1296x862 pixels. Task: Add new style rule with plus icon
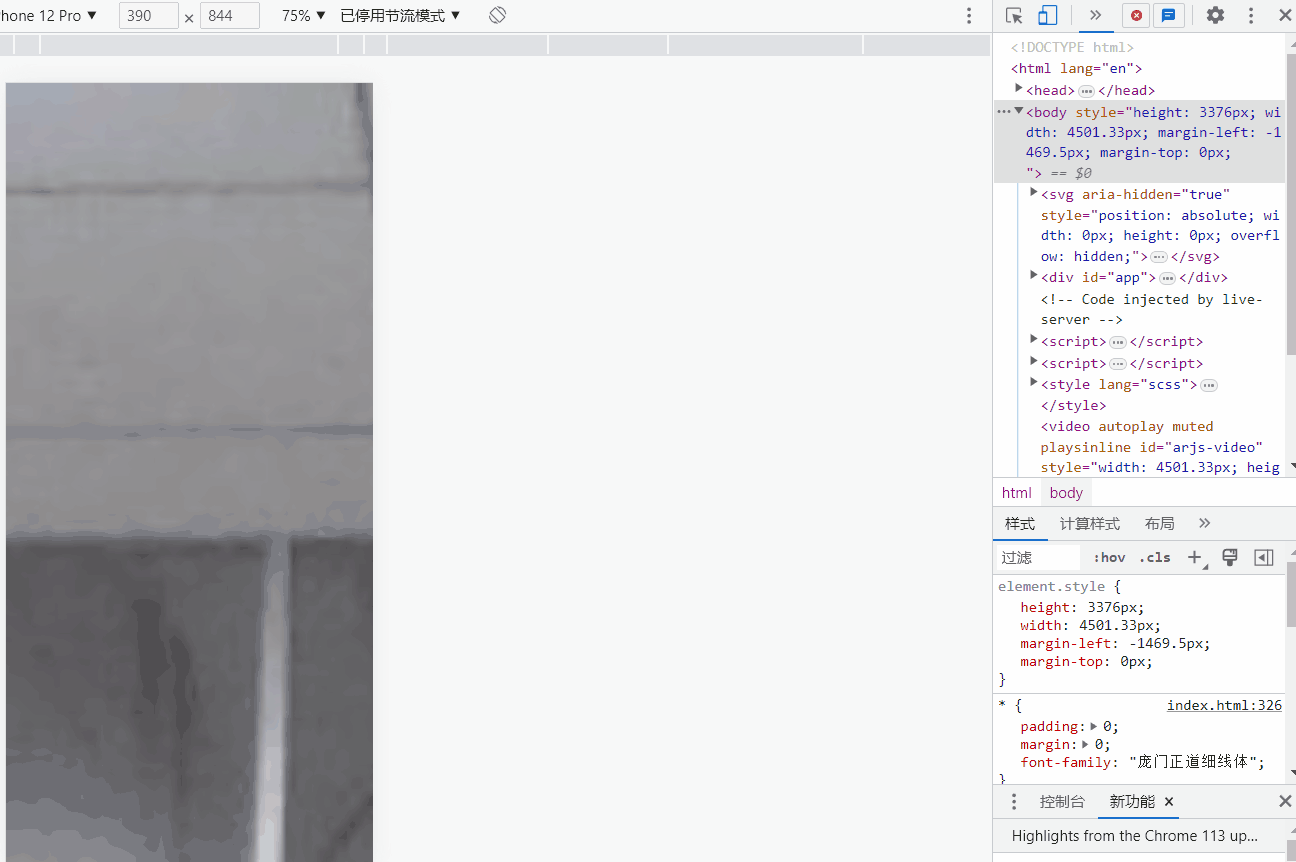coord(1195,557)
